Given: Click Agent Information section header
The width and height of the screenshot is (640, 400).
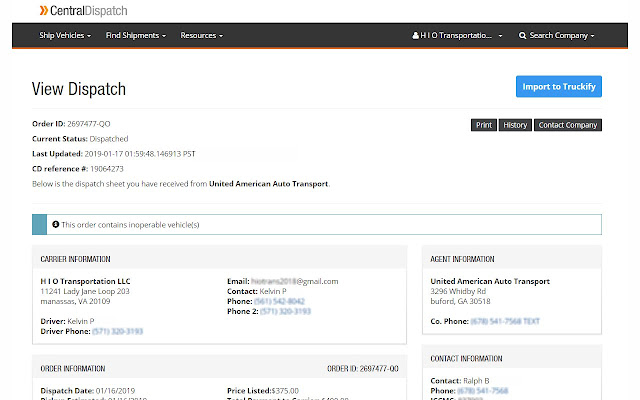Looking at the screenshot, I should pos(462,259).
